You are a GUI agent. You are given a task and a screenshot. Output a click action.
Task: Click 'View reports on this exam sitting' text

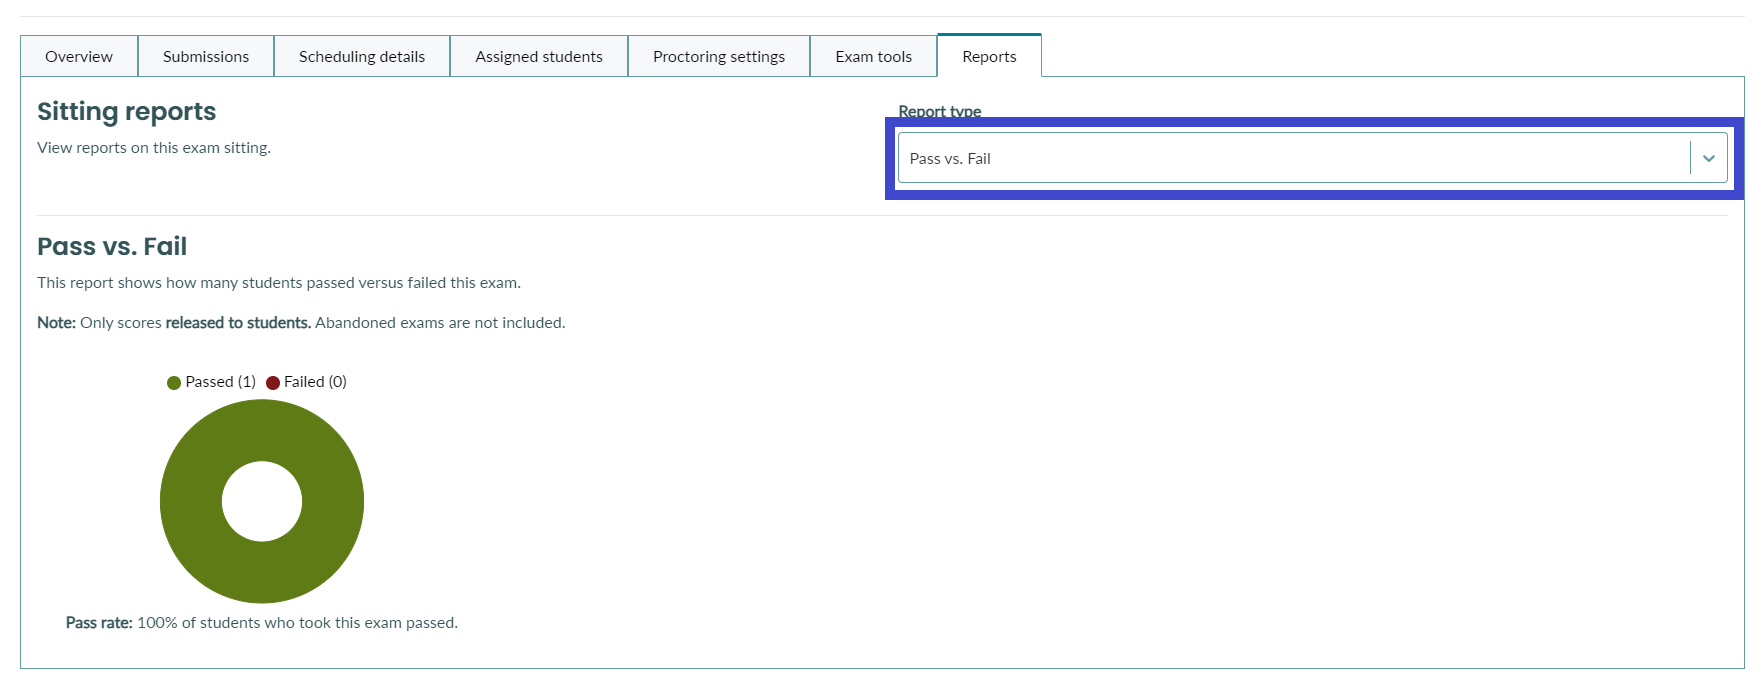tap(154, 147)
